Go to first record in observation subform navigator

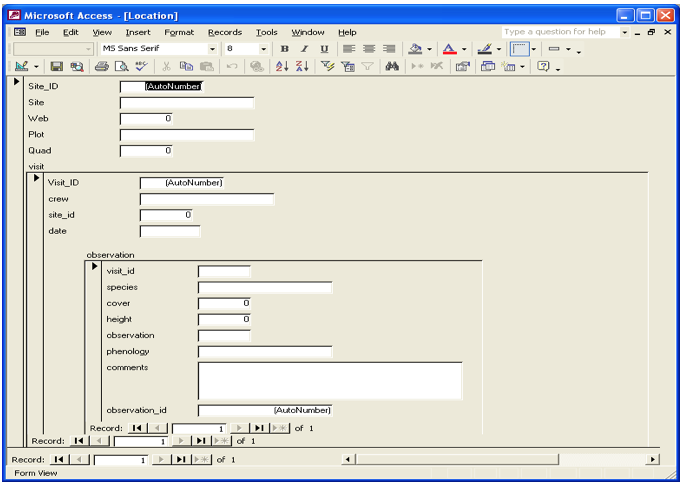pos(137,428)
